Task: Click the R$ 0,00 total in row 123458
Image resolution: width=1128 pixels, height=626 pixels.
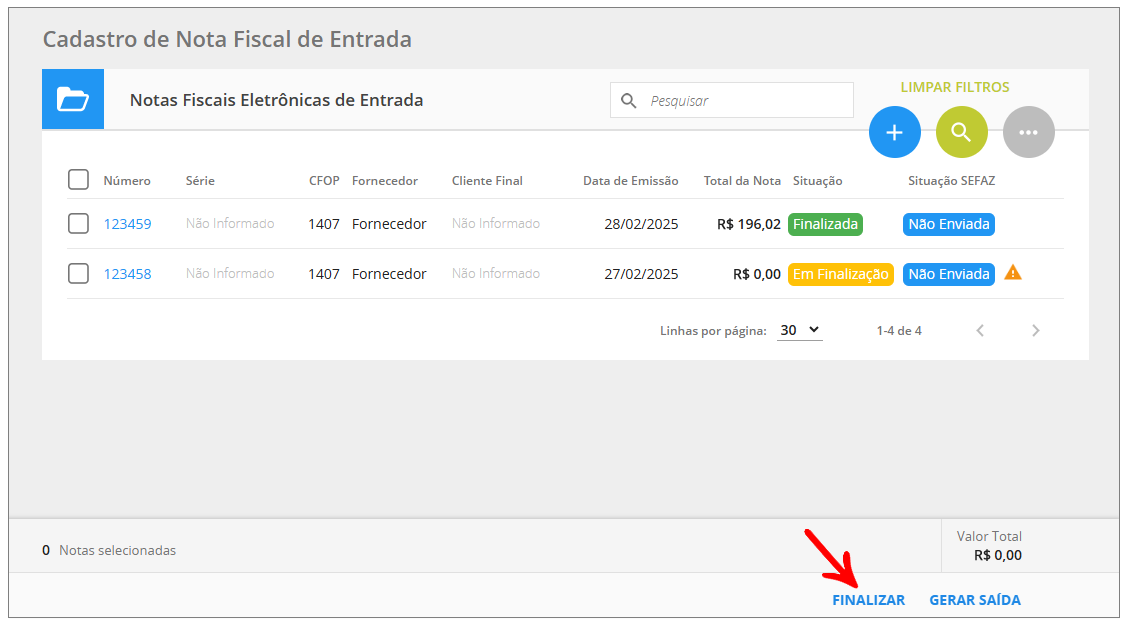Action: [x=757, y=274]
